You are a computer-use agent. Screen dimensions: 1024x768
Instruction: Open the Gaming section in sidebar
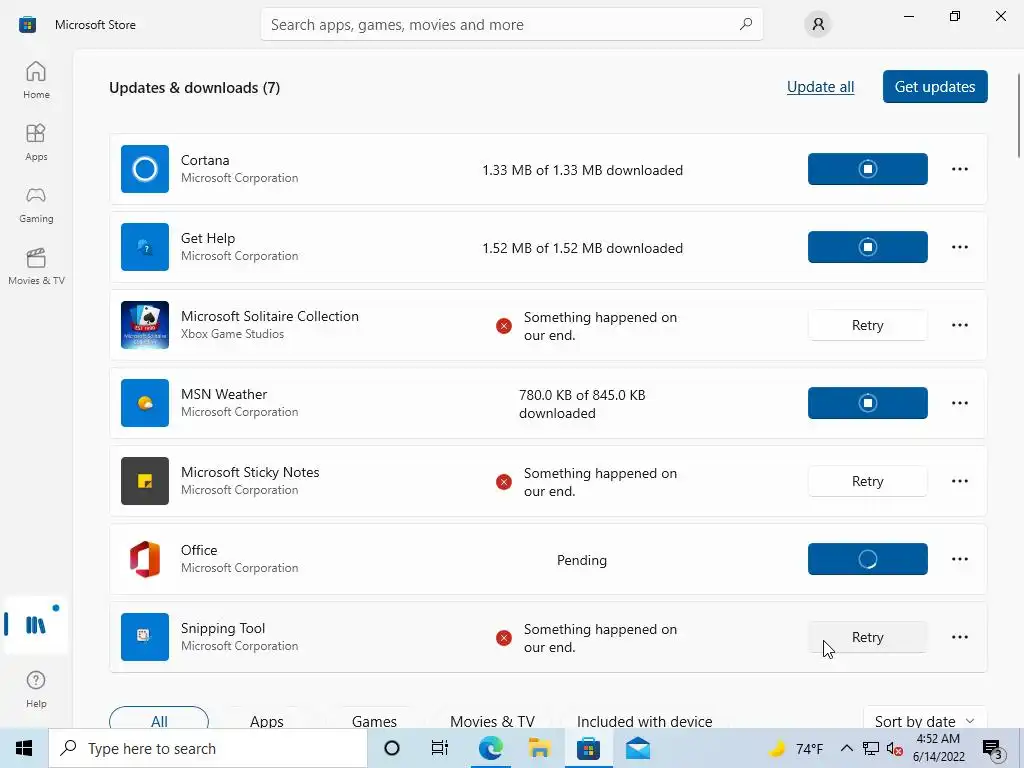click(x=36, y=204)
